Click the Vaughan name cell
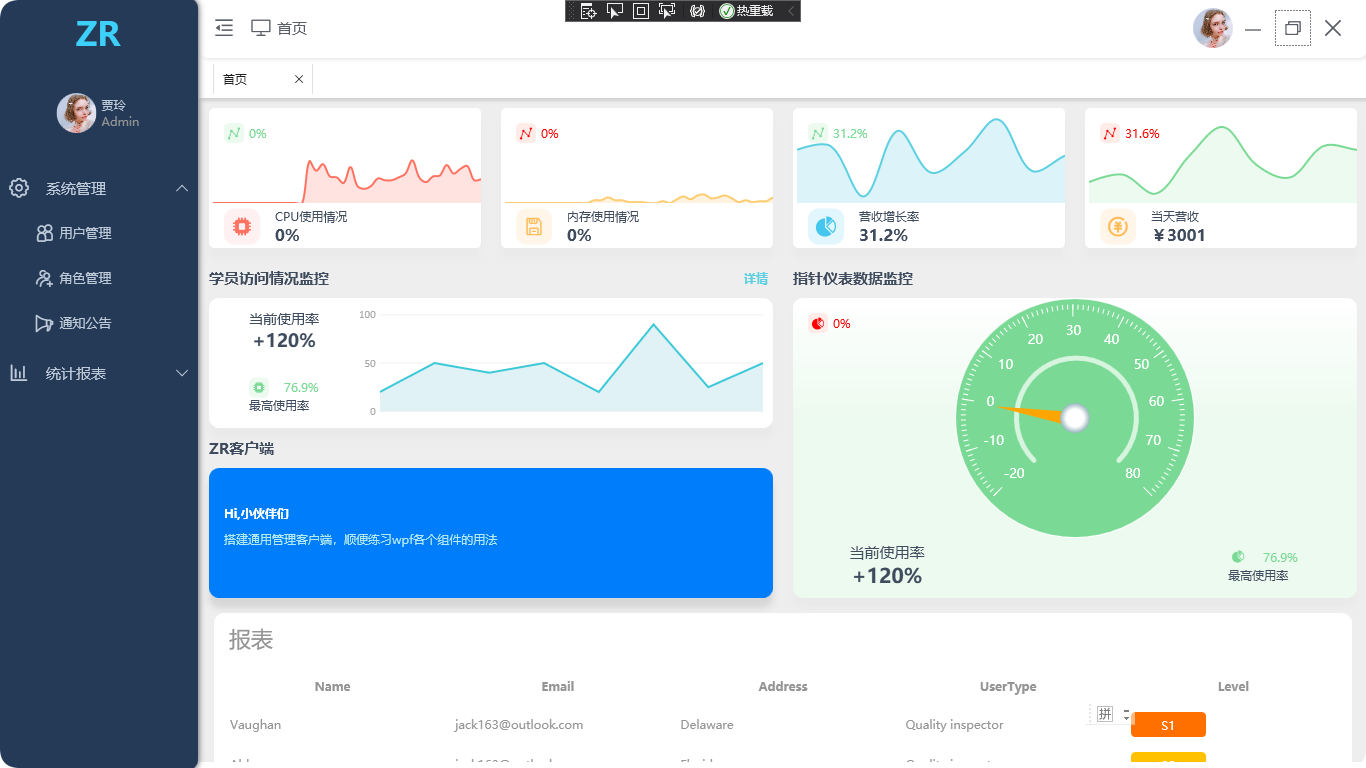The width and height of the screenshot is (1366, 768). pyautogui.click(x=255, y=724)
